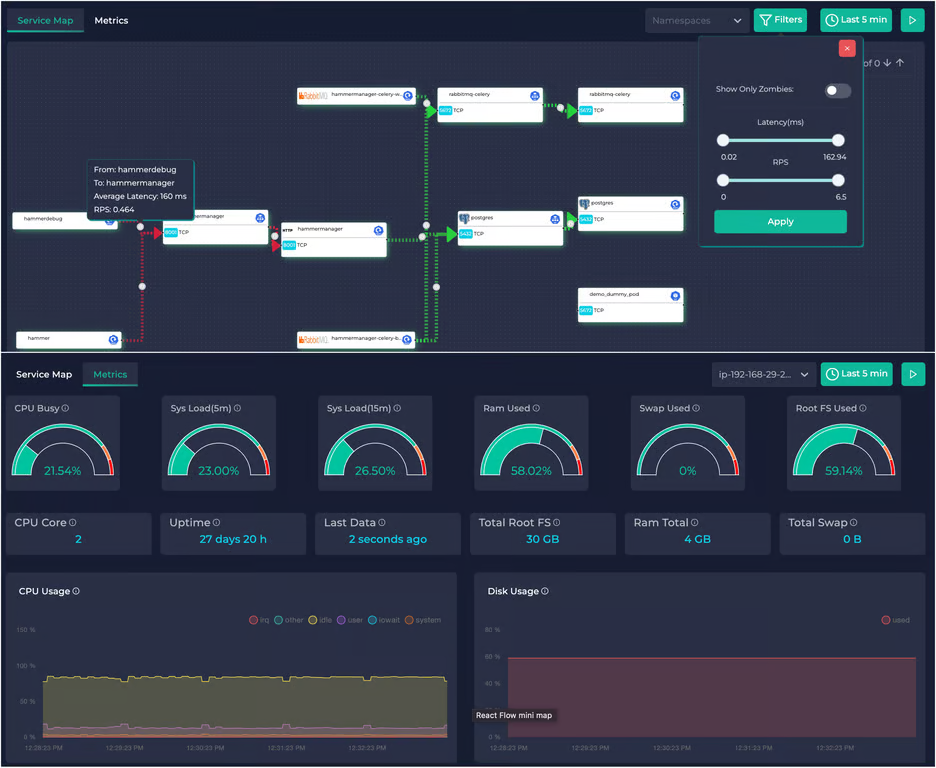Open the ip-192-168-29-2 host dropdown
The image size is (936, 768).
[x=765, y=374]
